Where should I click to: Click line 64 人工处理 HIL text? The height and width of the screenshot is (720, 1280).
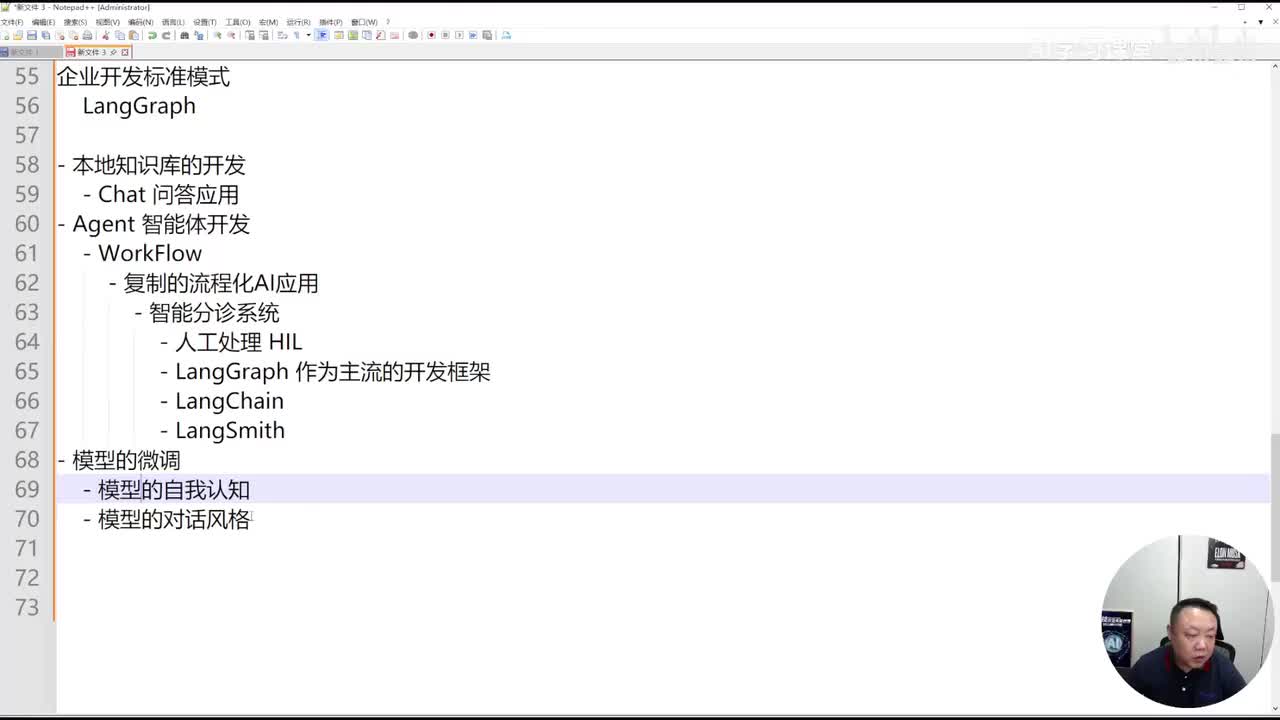coord(238,342)
